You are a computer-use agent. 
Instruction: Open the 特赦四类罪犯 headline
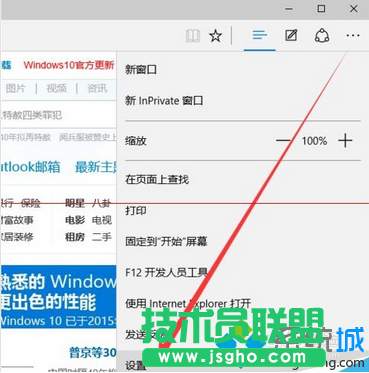coord(32,115)
